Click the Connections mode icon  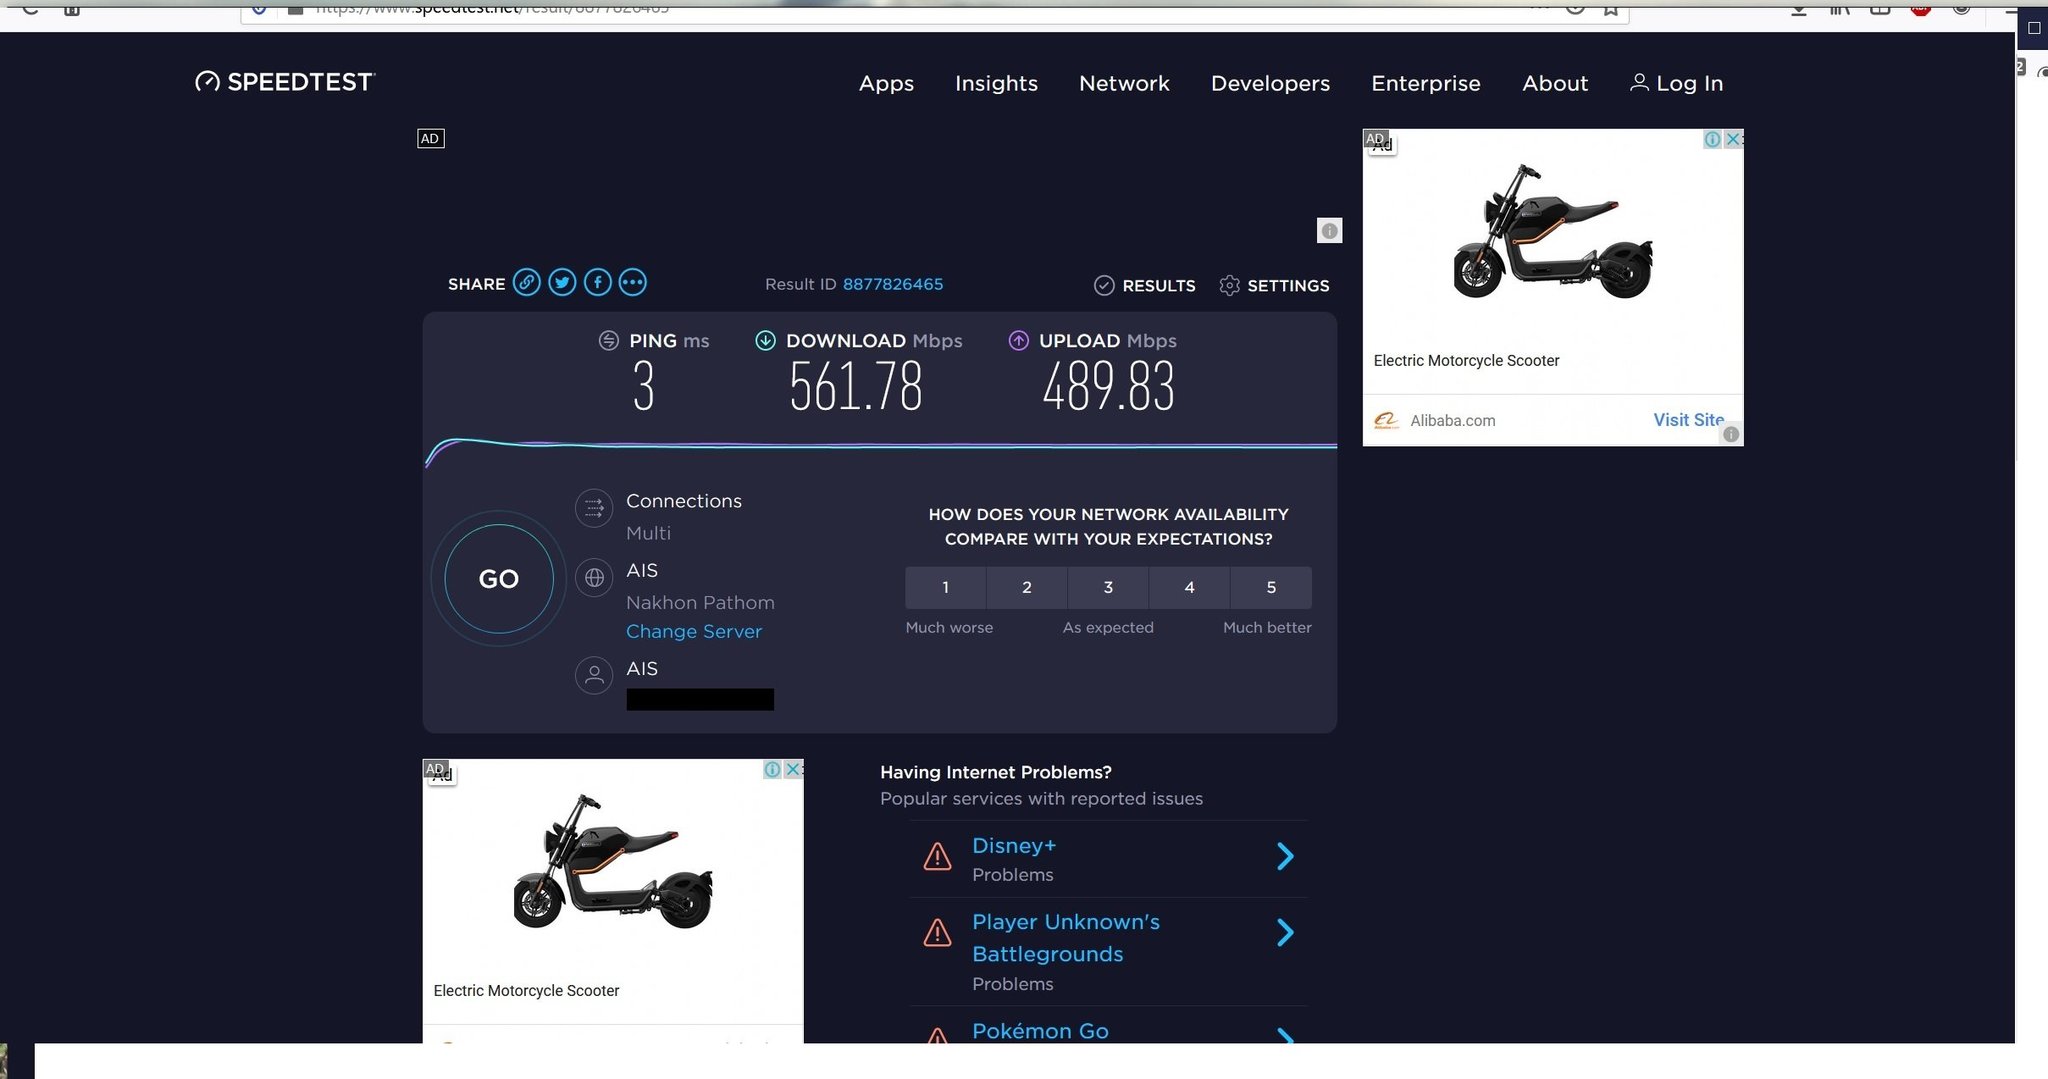click(594, 508)
